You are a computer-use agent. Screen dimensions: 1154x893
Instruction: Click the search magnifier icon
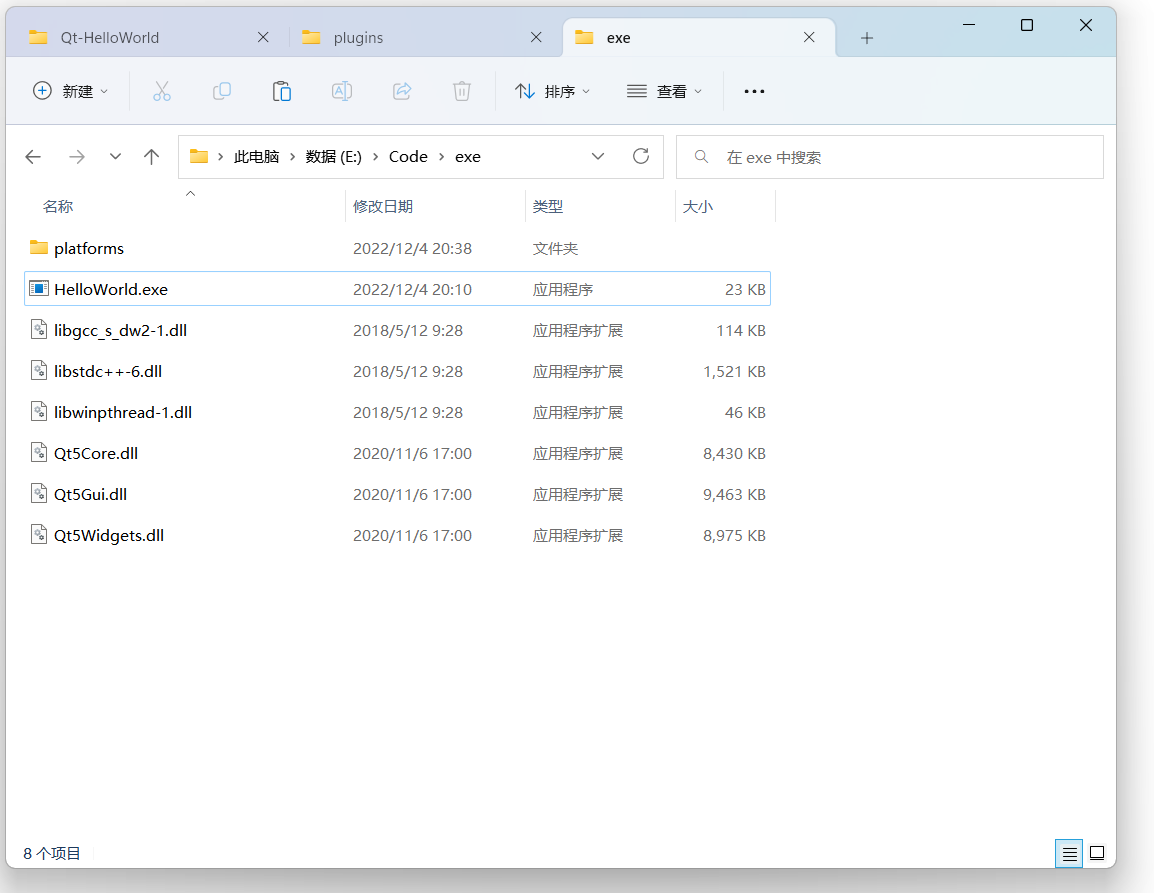(x=701, y=157)
